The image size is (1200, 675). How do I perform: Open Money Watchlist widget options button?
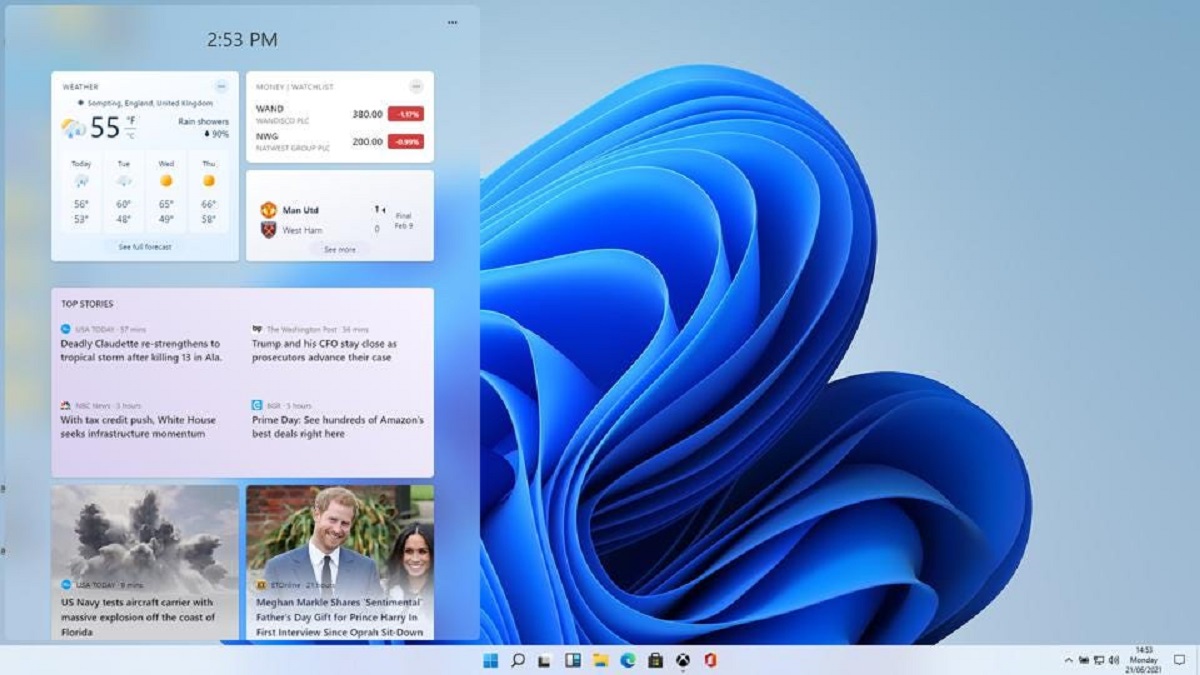pos(416,86)
